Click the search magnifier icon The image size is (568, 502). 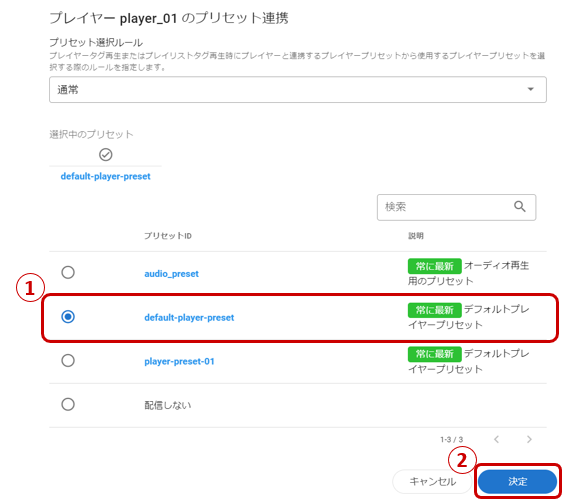pos(519,206)
